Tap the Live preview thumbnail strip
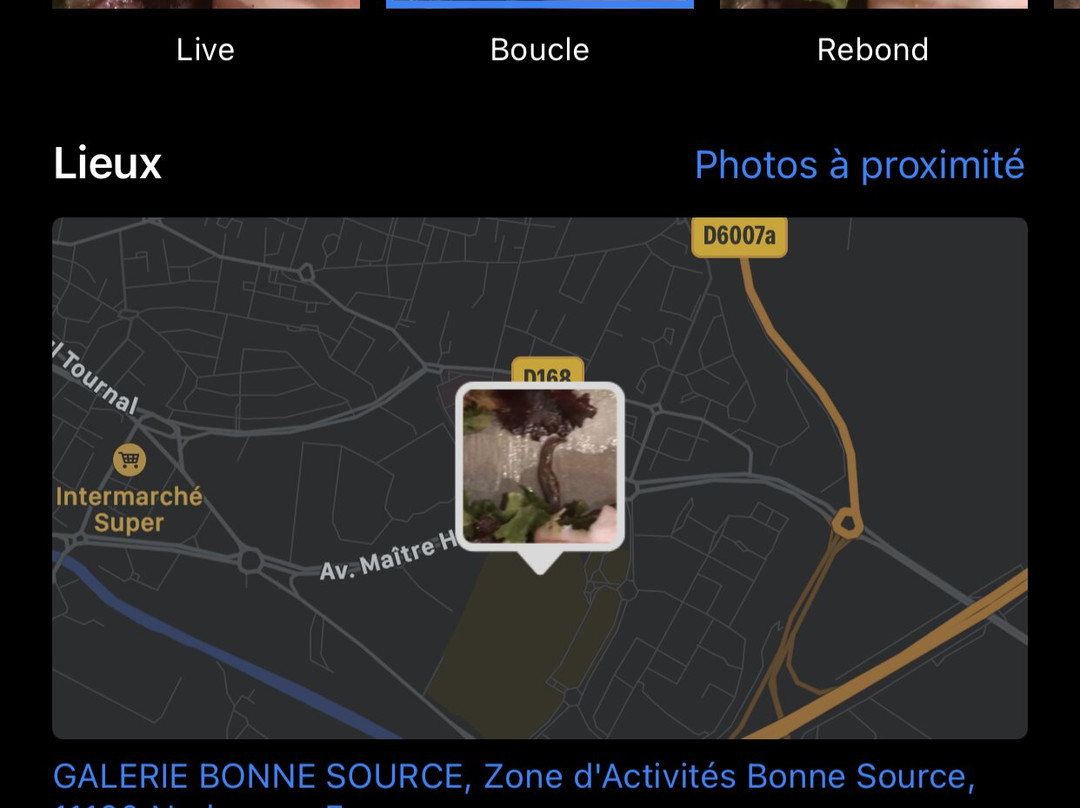 click(206, 4)
